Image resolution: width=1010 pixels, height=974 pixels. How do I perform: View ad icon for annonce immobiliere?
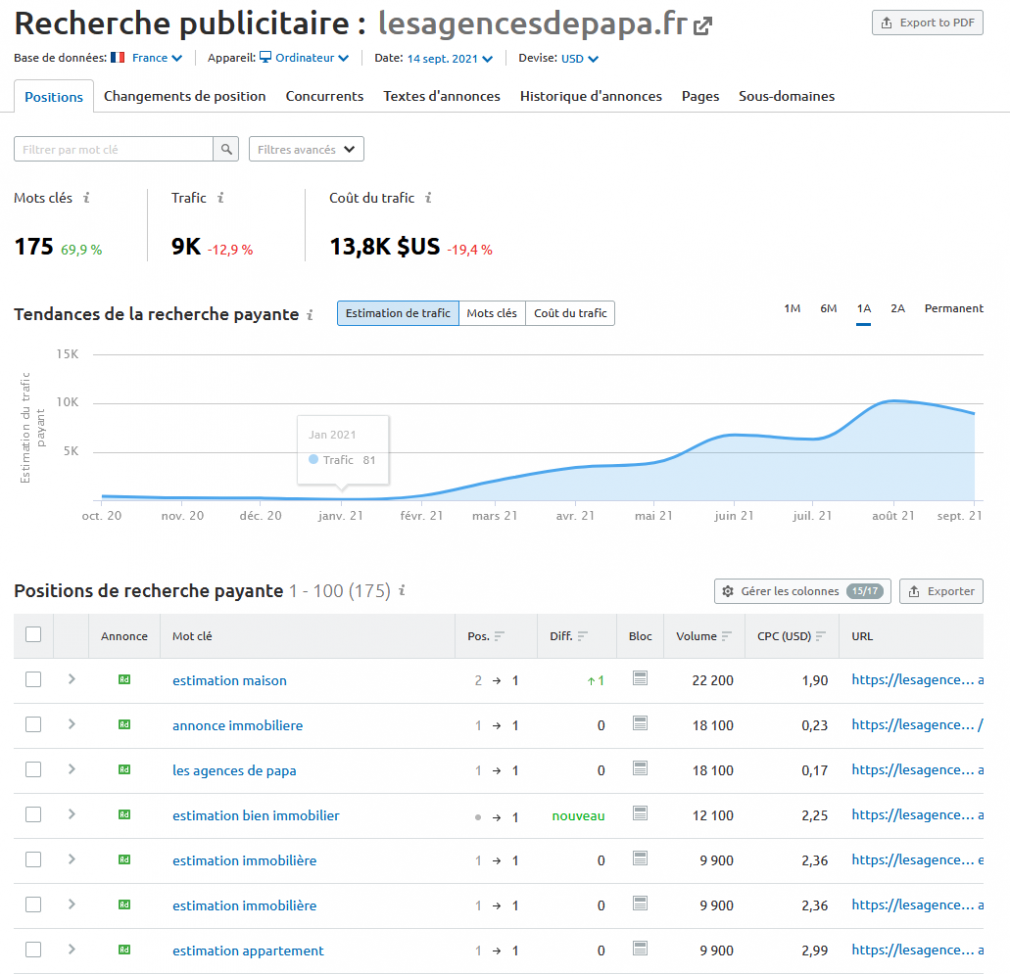tap(124, 725)
